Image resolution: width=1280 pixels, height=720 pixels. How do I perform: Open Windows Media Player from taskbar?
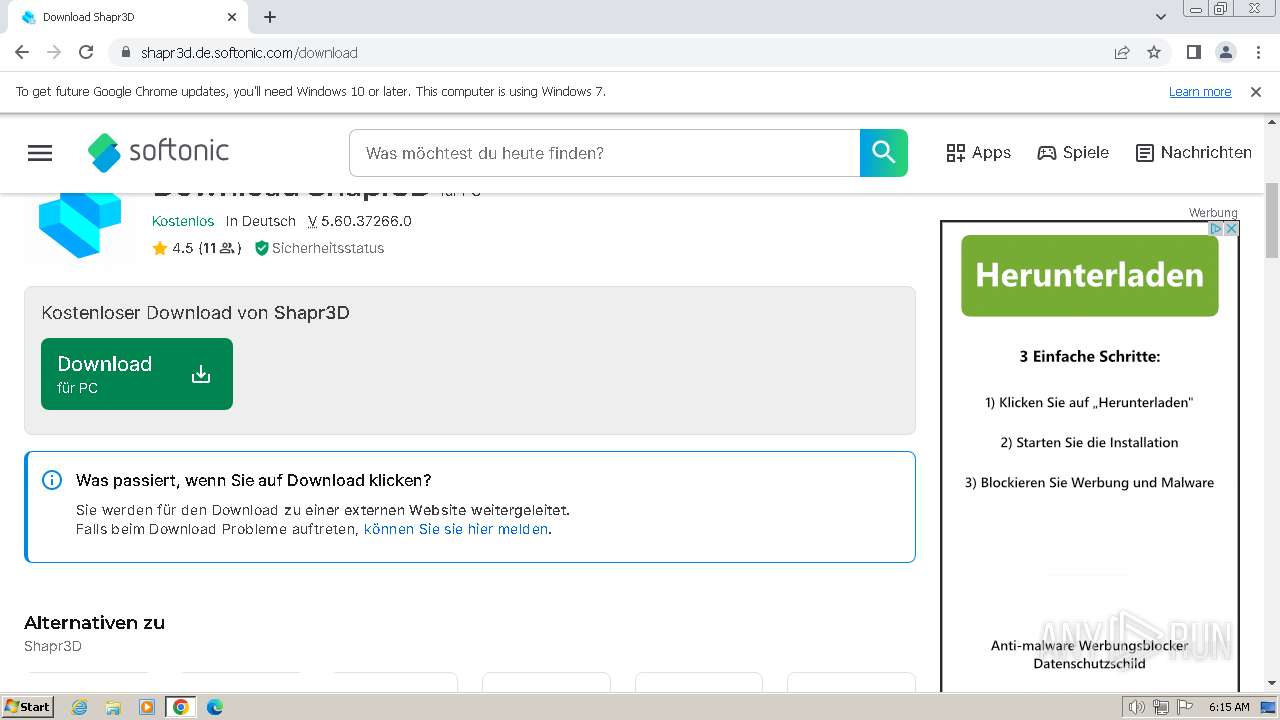[147, 707]
